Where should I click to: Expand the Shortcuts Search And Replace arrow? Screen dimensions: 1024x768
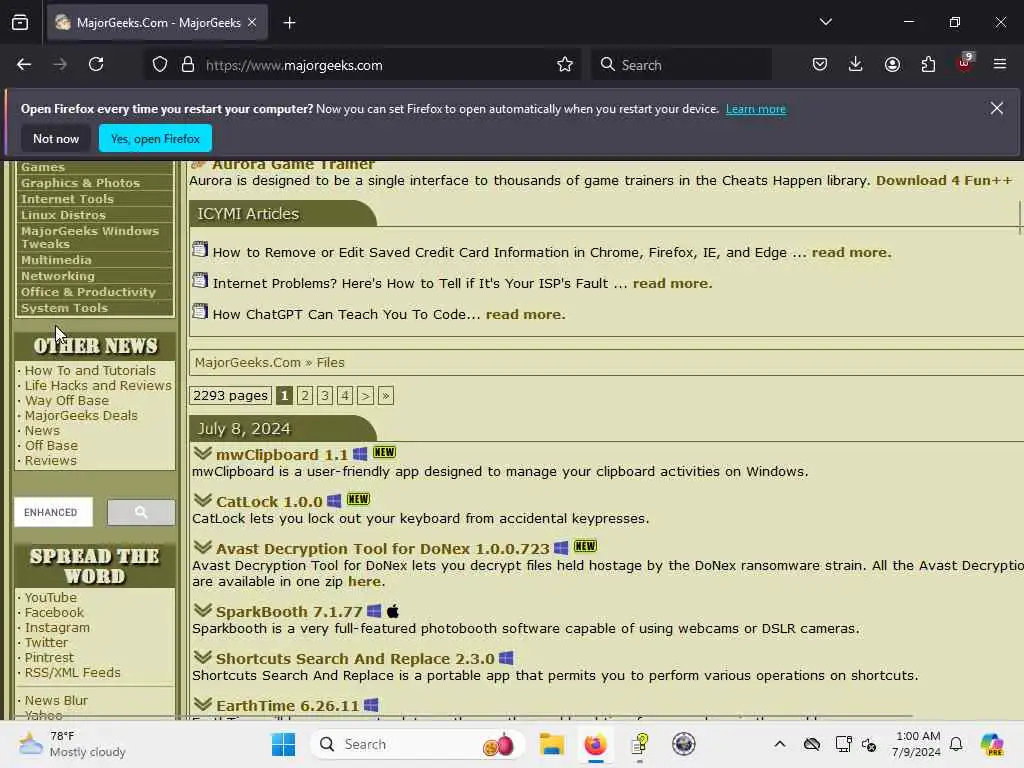click(x=202, y=657)
